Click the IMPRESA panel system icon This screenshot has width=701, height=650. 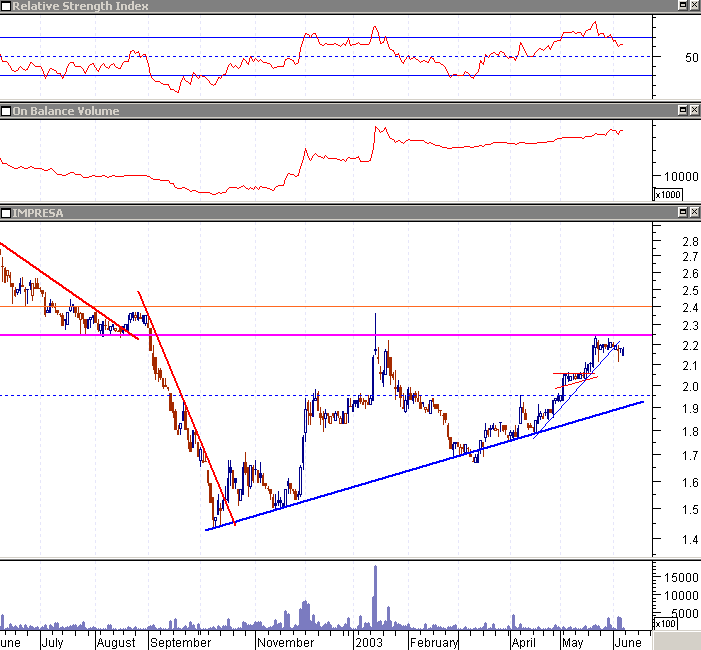6,213
